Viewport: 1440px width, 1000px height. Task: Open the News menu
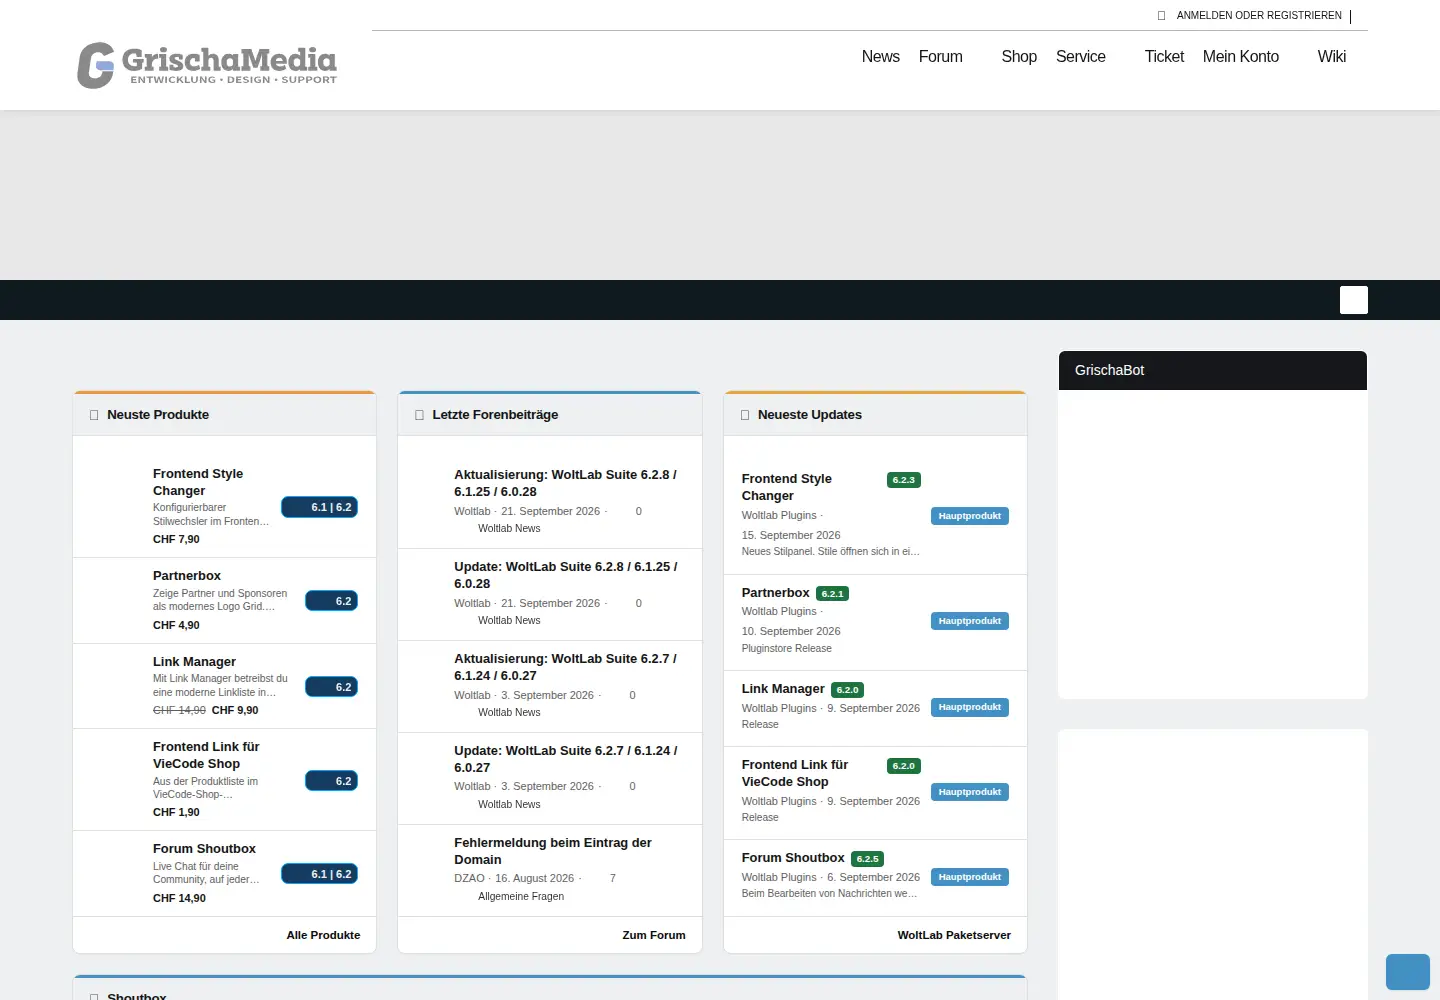[x=880, y=57]
